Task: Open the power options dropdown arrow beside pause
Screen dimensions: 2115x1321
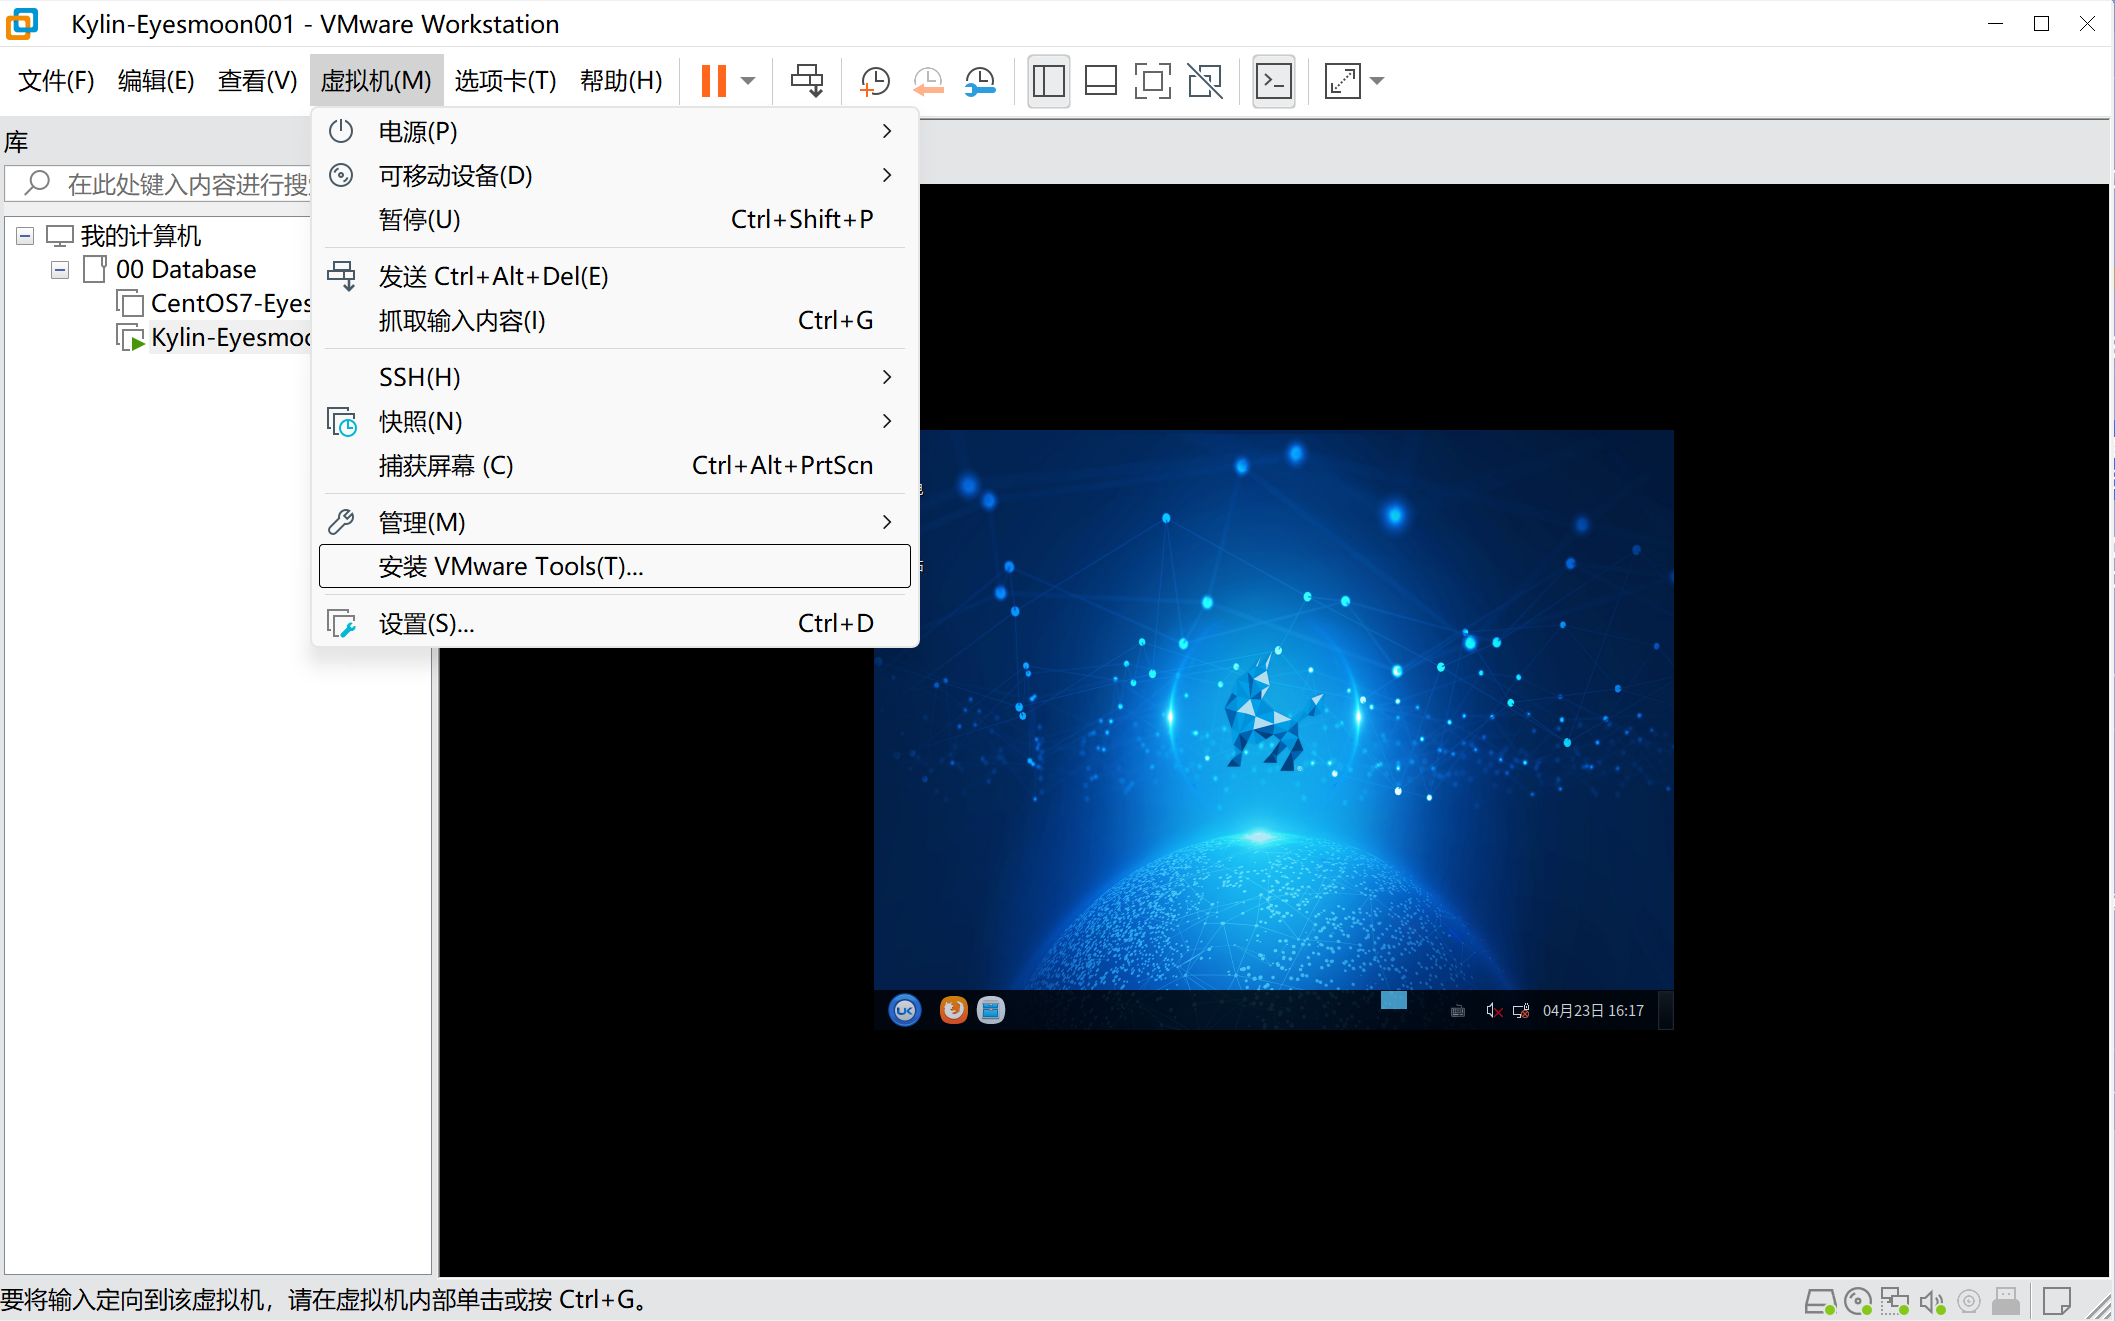Action: tap(748, 81)
